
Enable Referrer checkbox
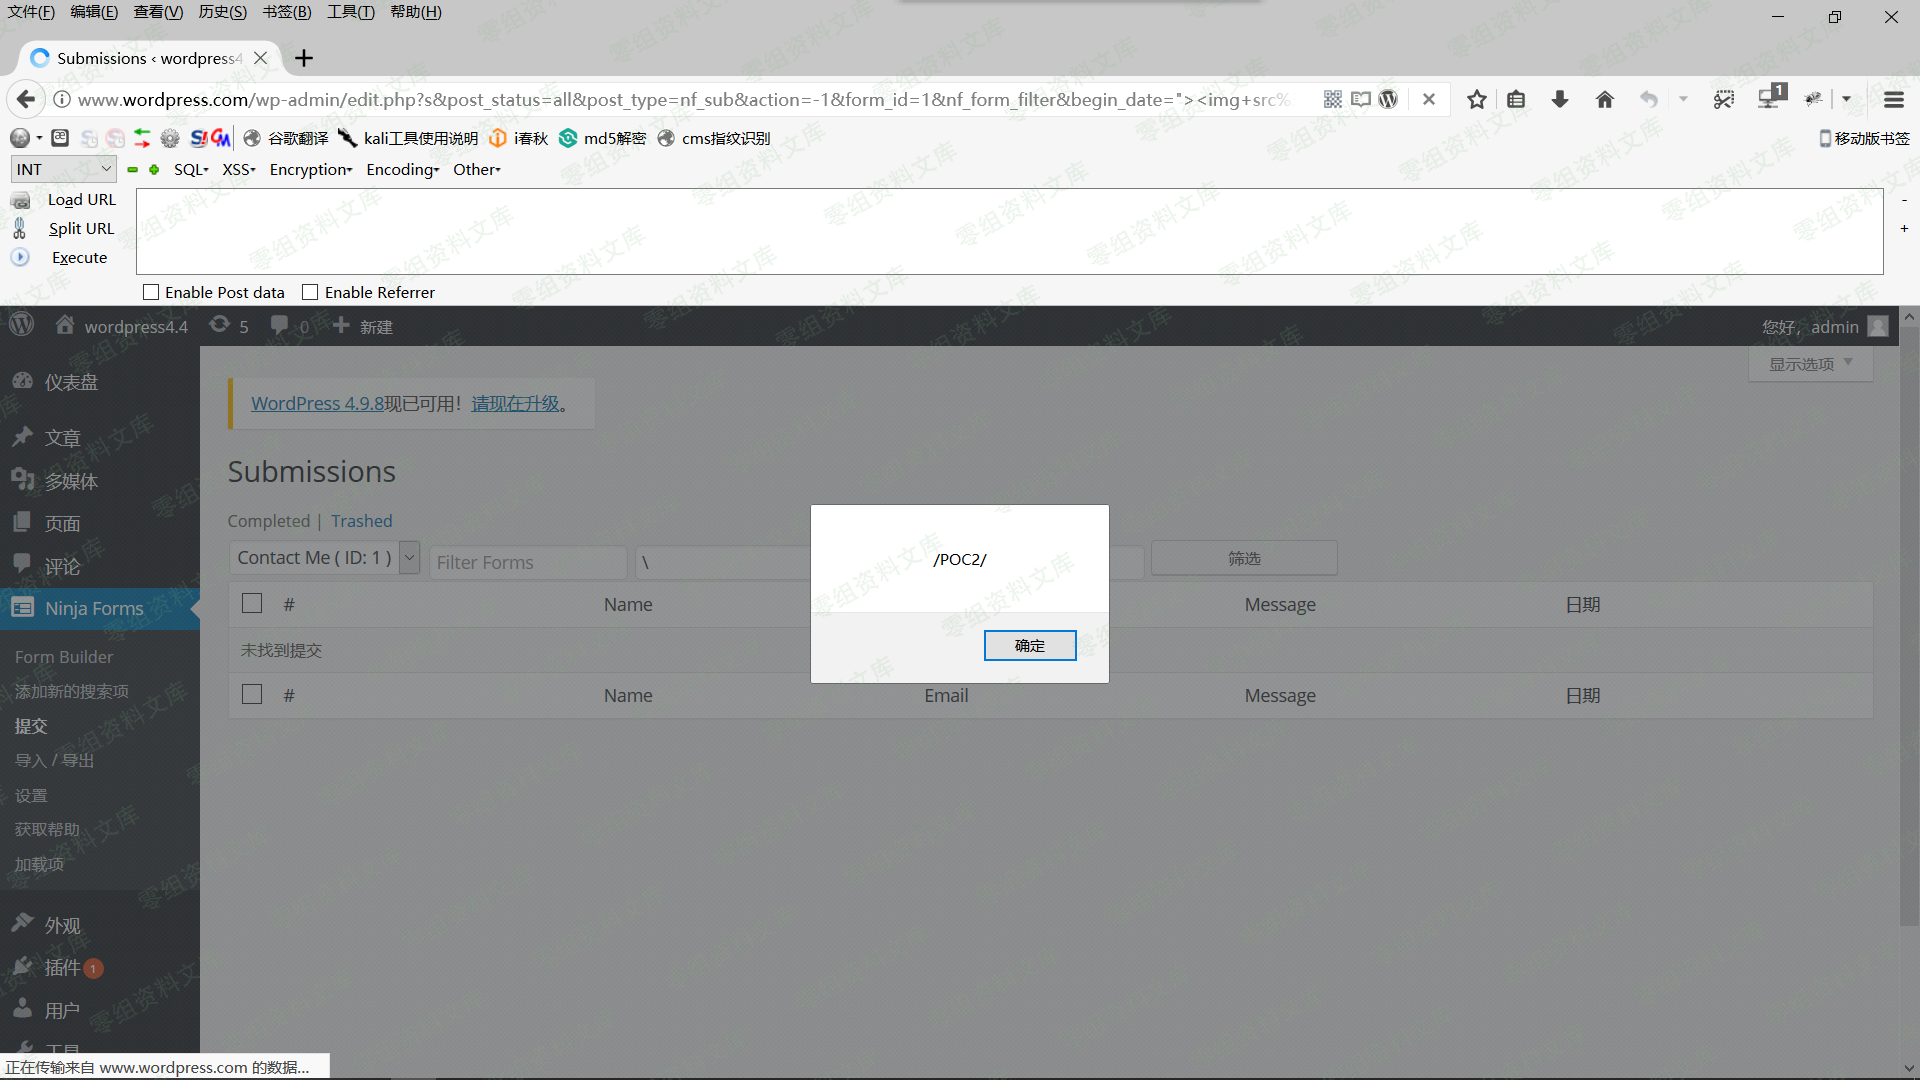310,292
